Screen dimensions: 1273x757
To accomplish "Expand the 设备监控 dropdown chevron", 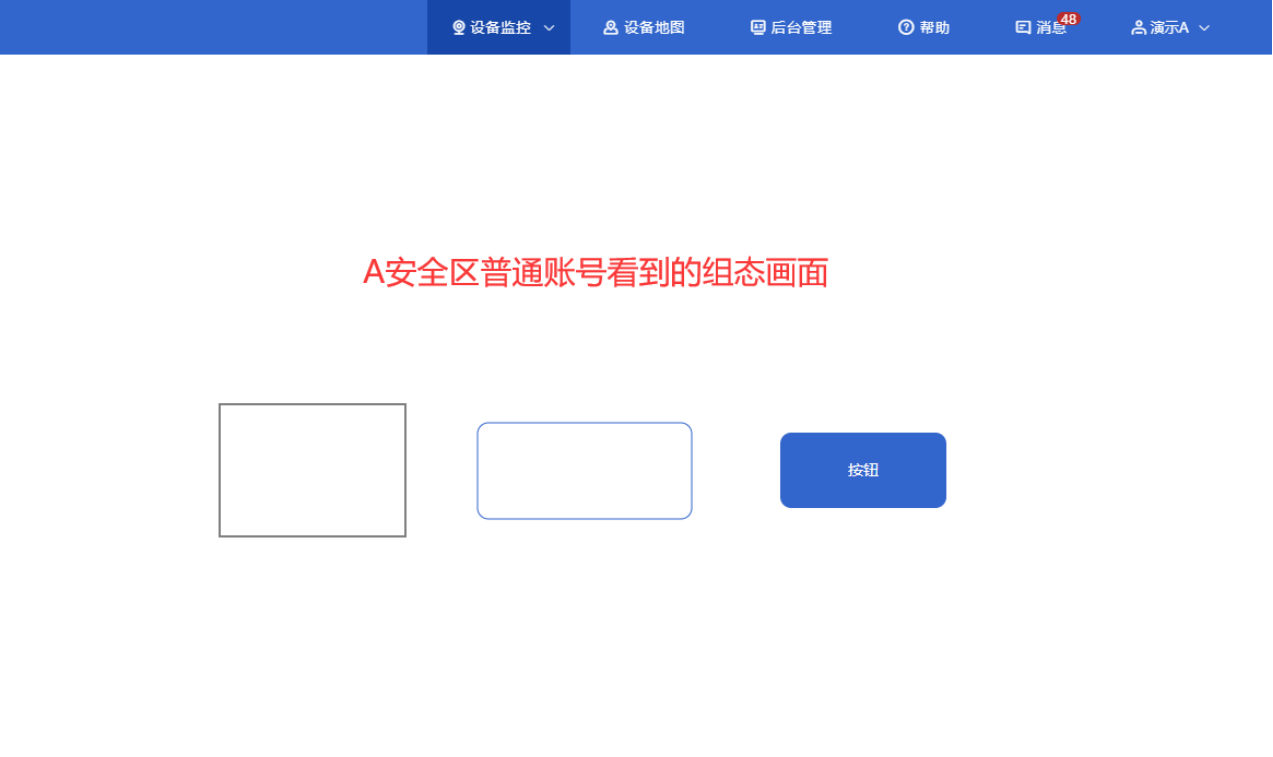I will 549,28.
